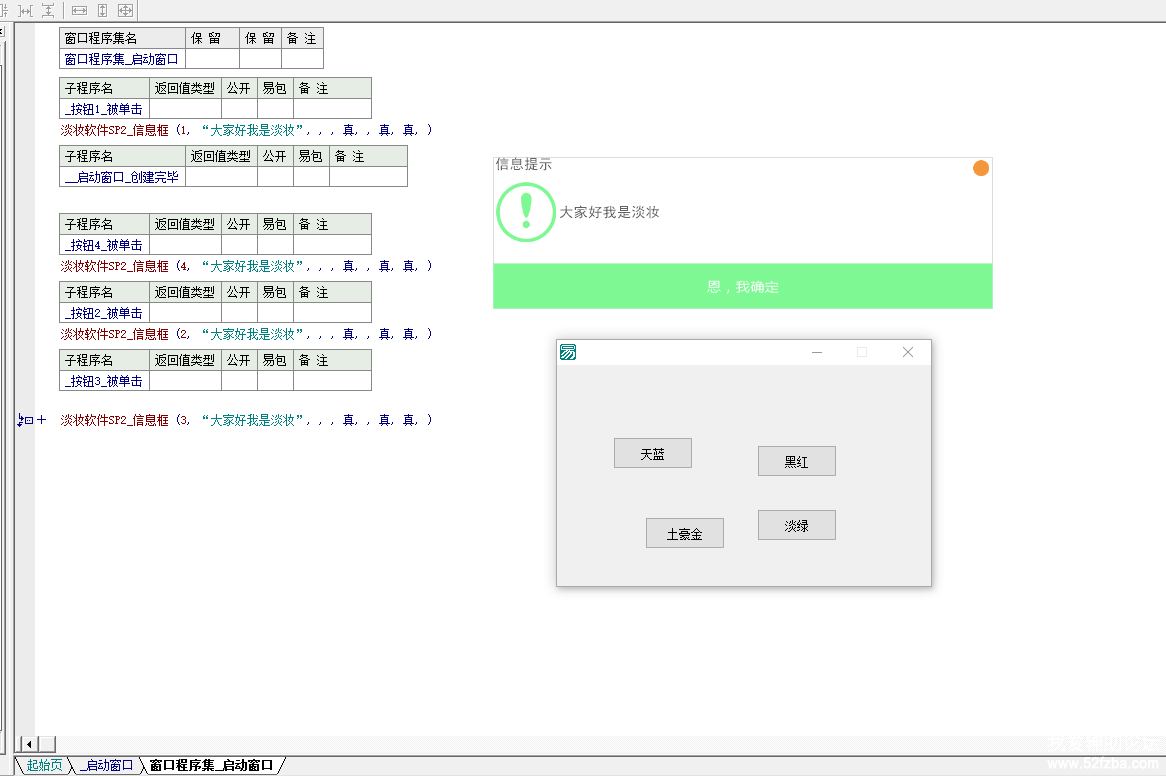Click the equal horizontal spacing toolbar icon
The height and width of the screenshot is (777, 1166).
tap(26, 10)
